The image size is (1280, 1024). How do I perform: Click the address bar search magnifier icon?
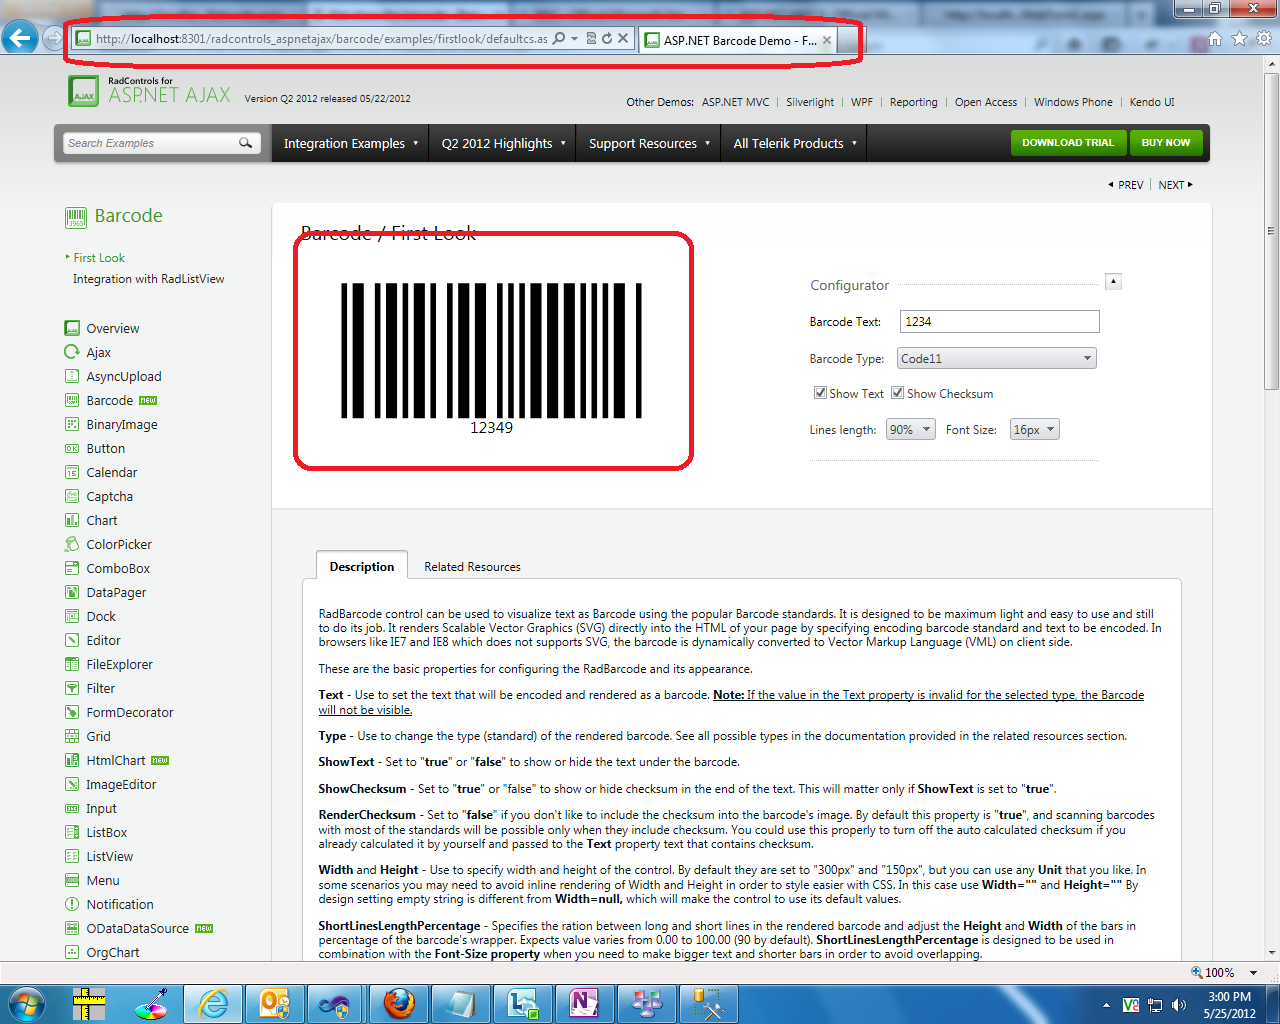point(559,39)
